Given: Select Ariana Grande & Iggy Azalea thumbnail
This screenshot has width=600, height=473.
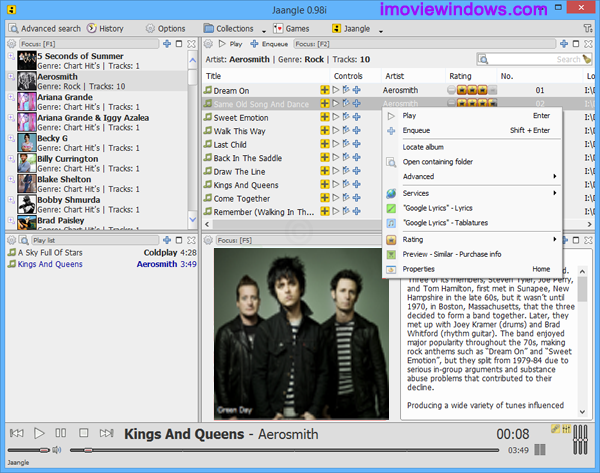Looking at the screenshot, I should (x=27, y=122).
